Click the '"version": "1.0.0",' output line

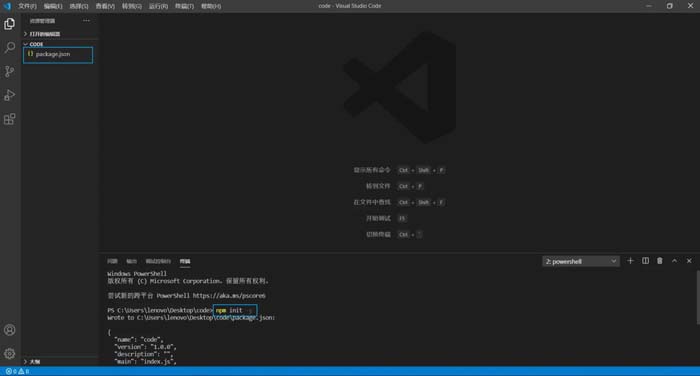click(146, 347)
